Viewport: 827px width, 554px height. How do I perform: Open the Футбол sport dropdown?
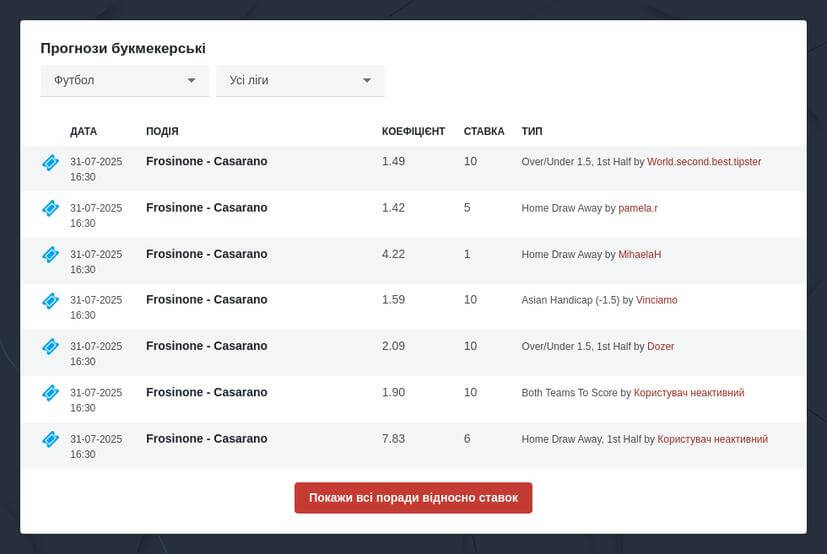124,81
